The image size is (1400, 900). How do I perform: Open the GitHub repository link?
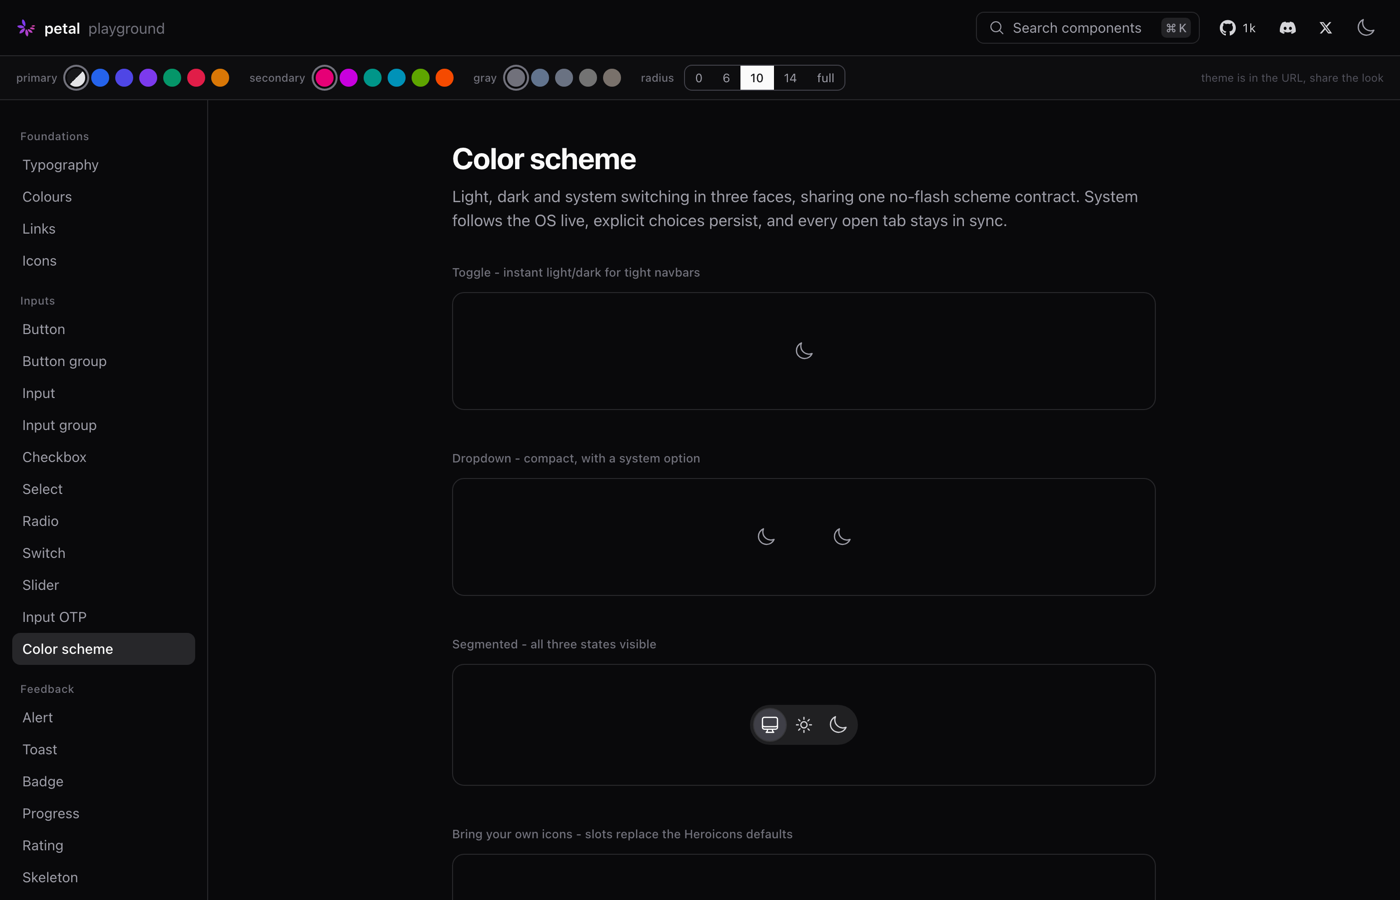click(1237, 28)
